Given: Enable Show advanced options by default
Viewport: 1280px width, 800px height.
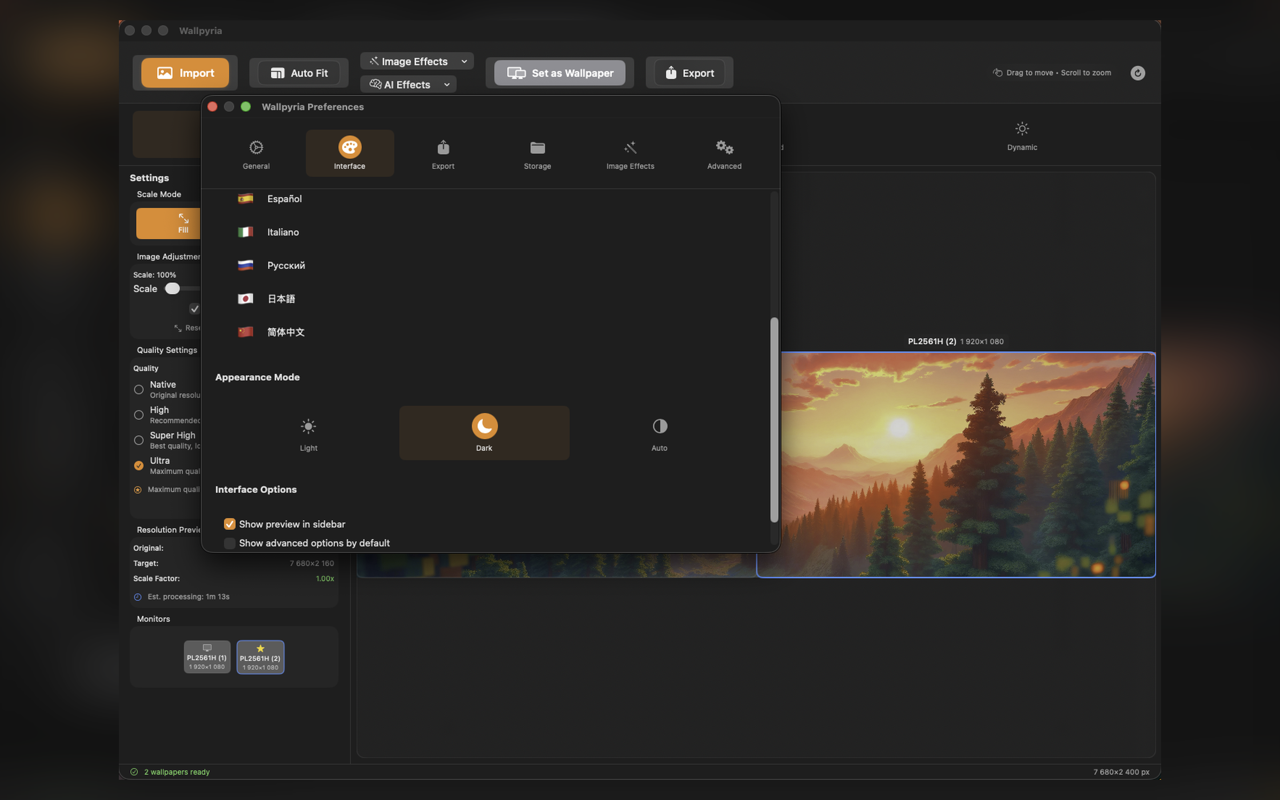Looking at the screenshot, I should [x=230, y=543].
